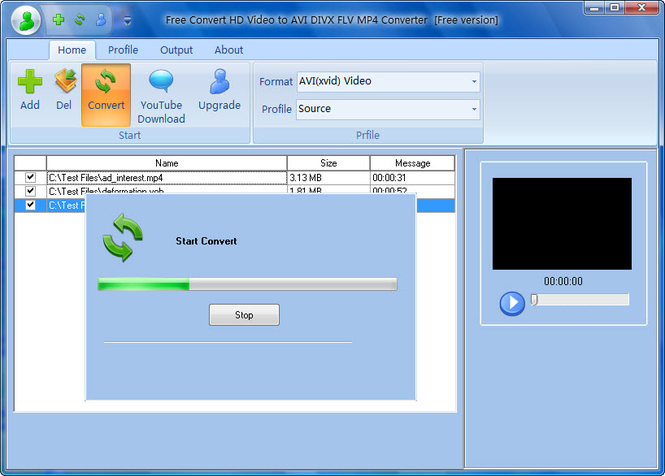Maximize the converter window

(615, 8)
